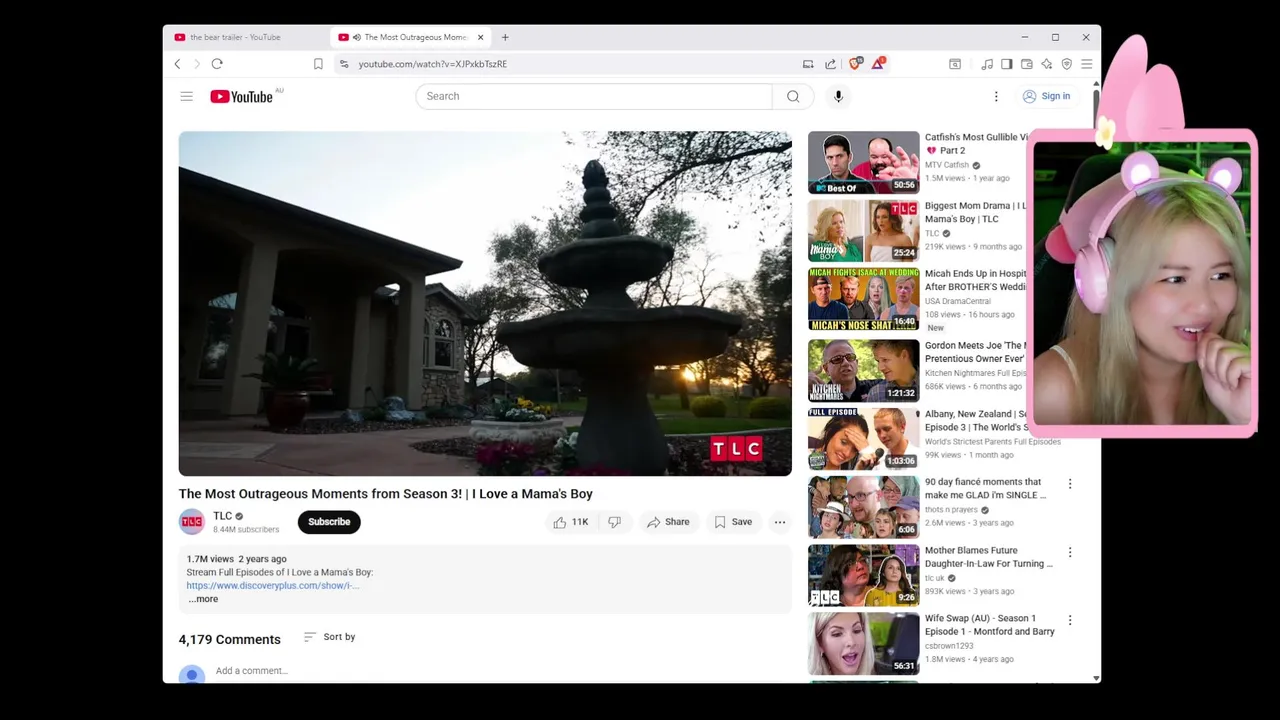Open Mother Blames Future Daughter-In-Law thumbnail

(x=863, y=574)
